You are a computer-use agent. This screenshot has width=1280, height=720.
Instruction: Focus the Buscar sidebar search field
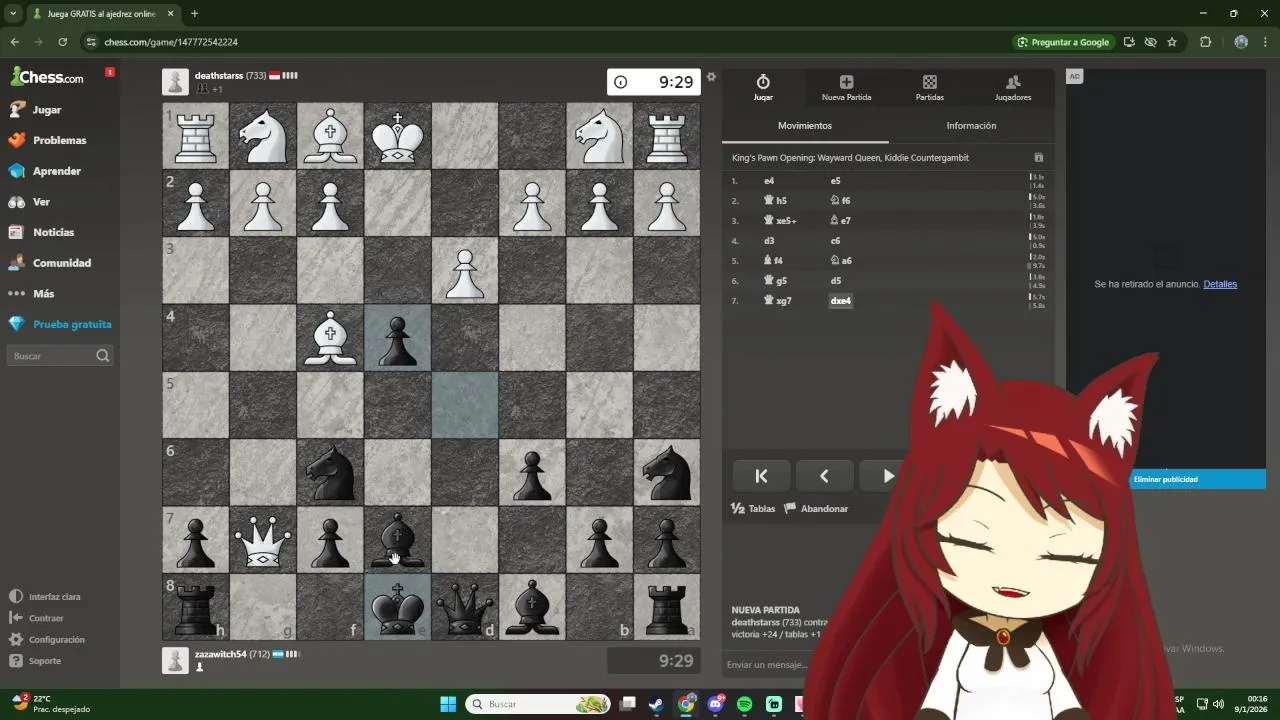point(60,356)
